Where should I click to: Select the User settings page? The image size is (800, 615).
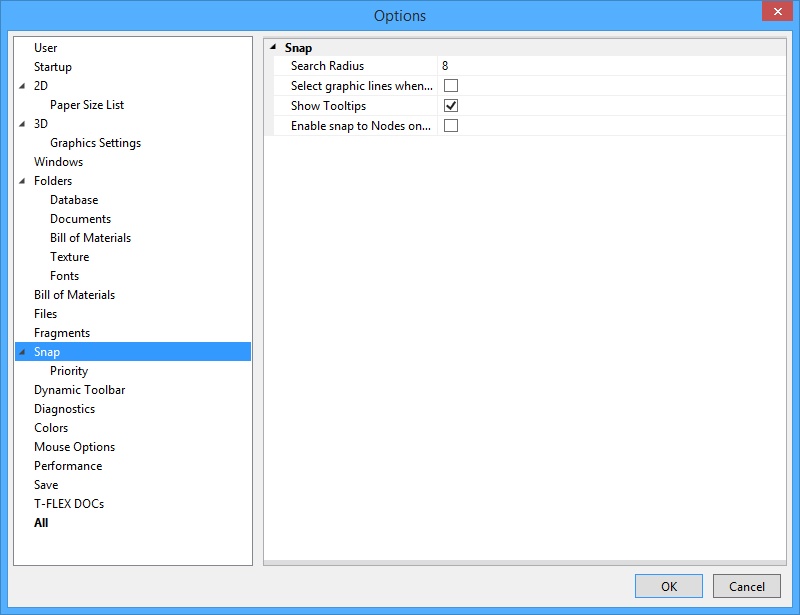pyautogui.click(x=45, y=47)
